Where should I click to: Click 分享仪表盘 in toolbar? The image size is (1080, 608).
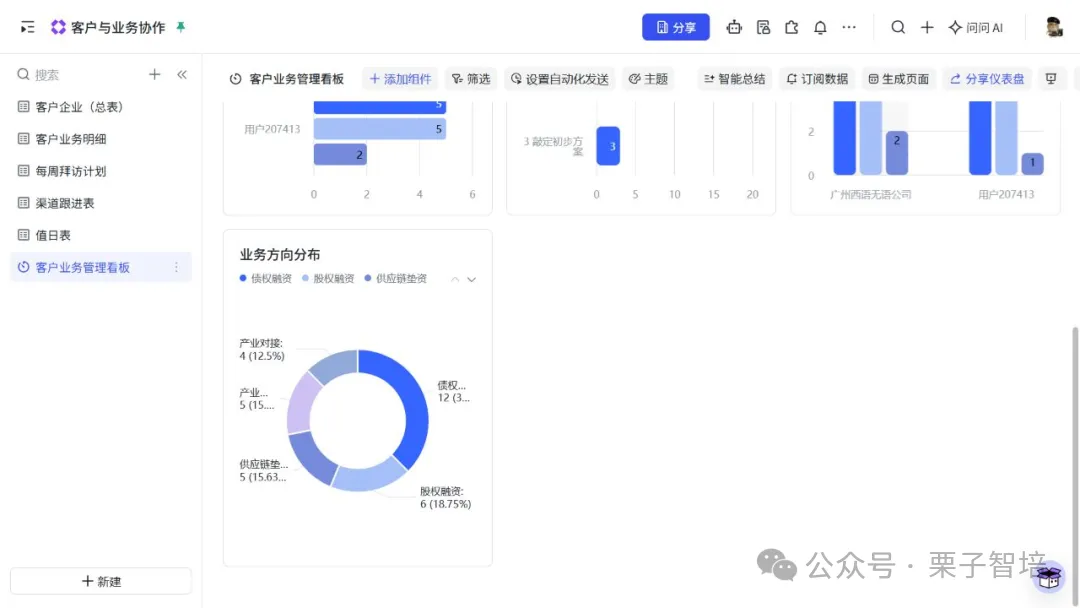[987, 79]
